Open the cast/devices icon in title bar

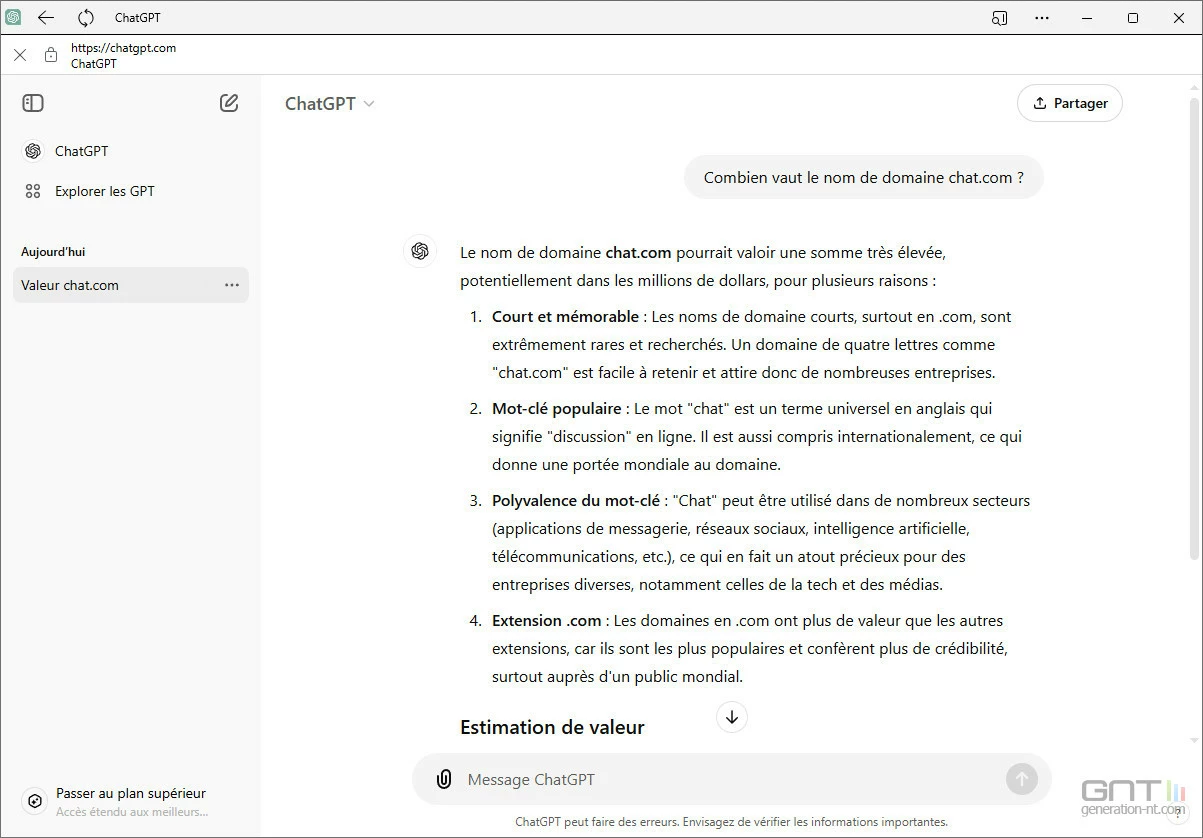[999, 18]
